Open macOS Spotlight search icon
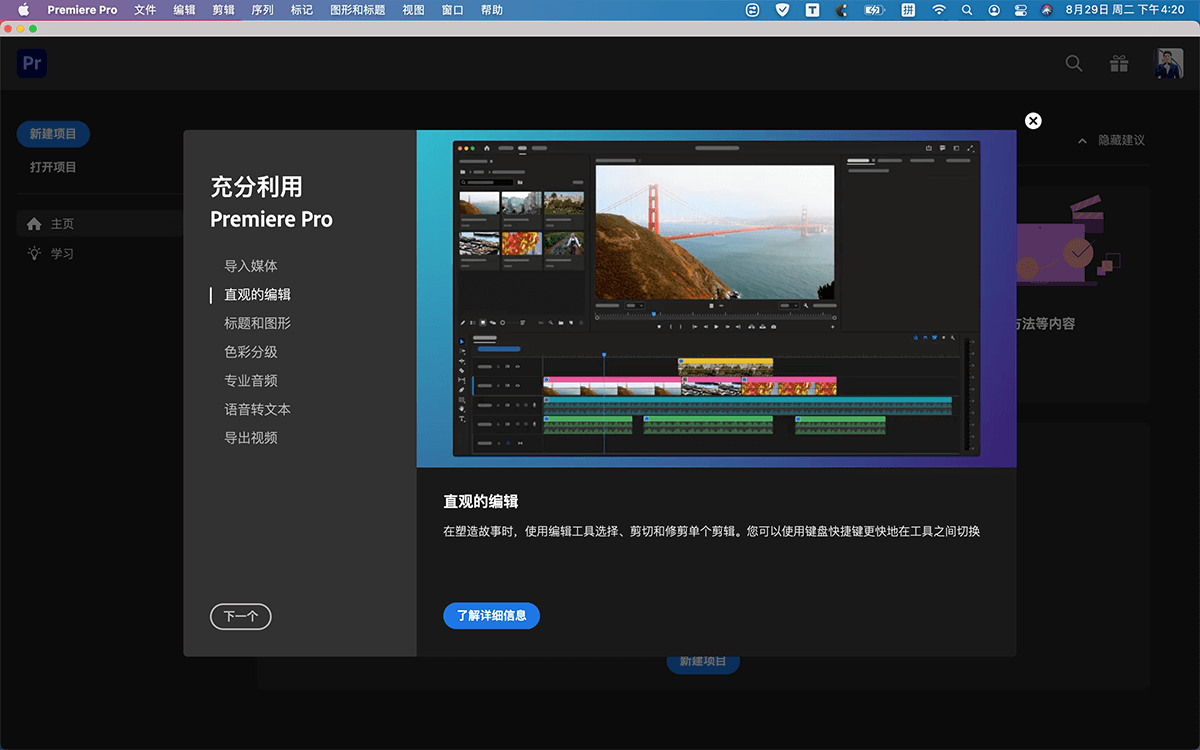Viewport: 1200px width, 750px height. [966, 11]
